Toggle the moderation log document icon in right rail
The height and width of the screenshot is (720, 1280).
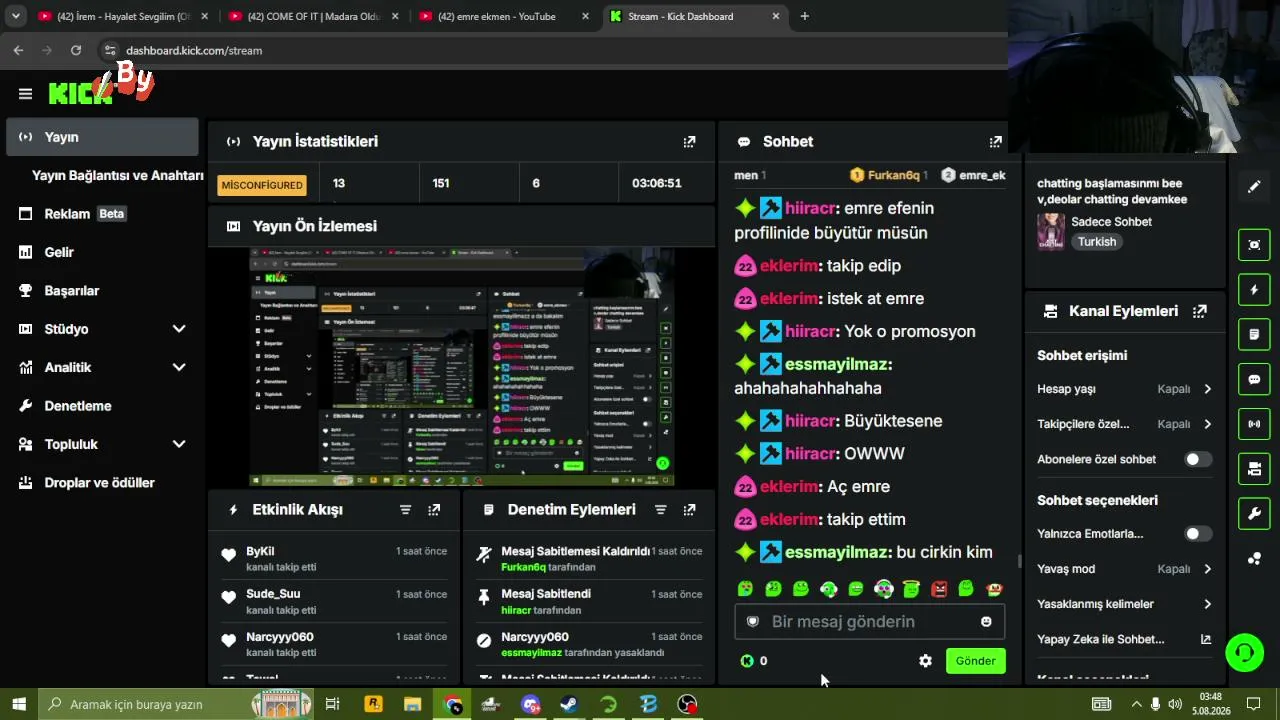(x=1254, y=334)
